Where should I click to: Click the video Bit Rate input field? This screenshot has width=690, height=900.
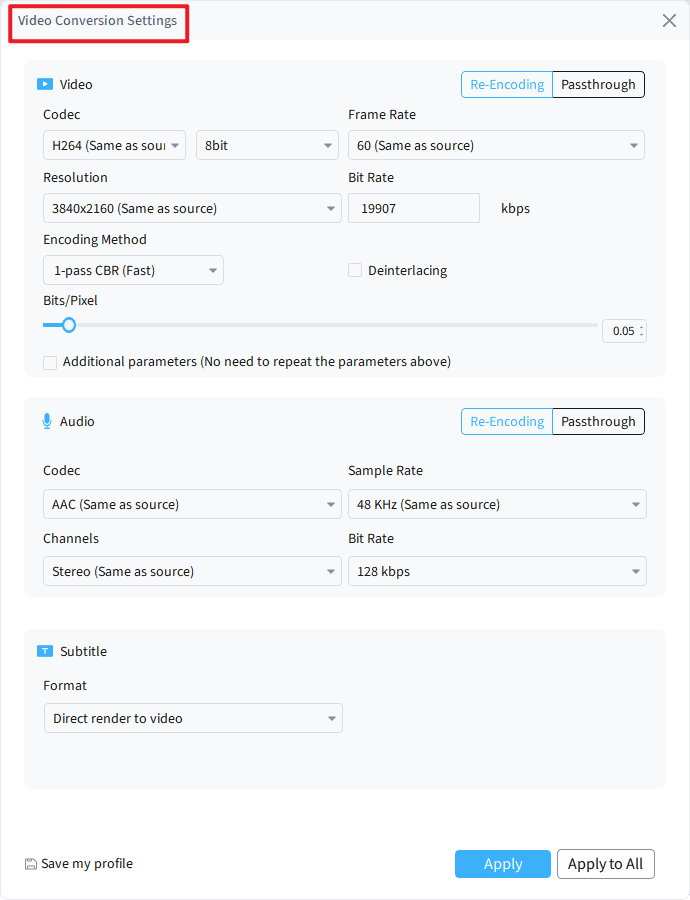point(414,208)
